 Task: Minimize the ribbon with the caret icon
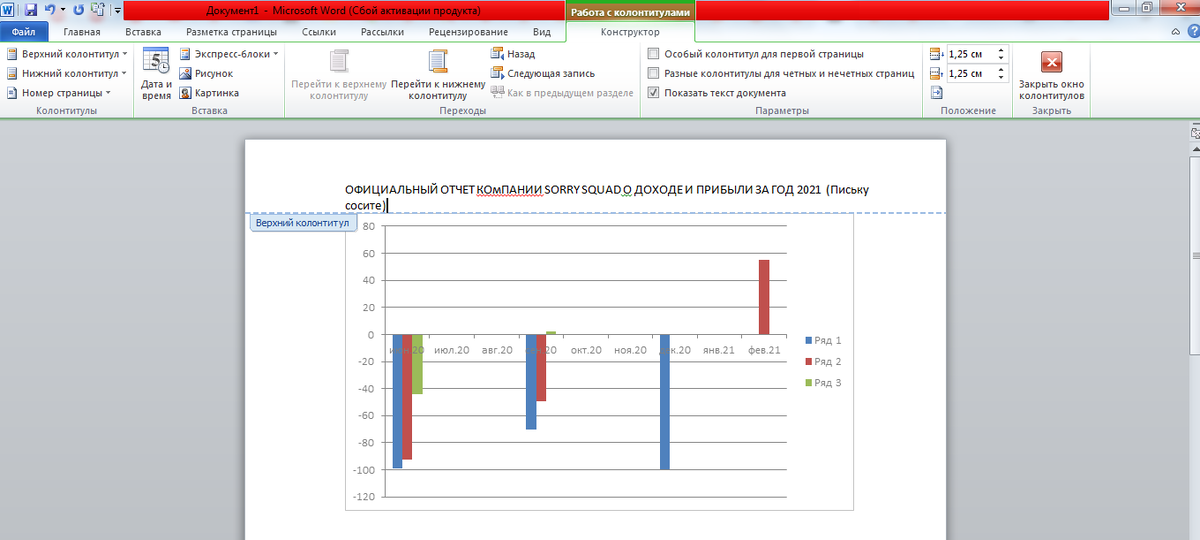tap(1174, 32)
